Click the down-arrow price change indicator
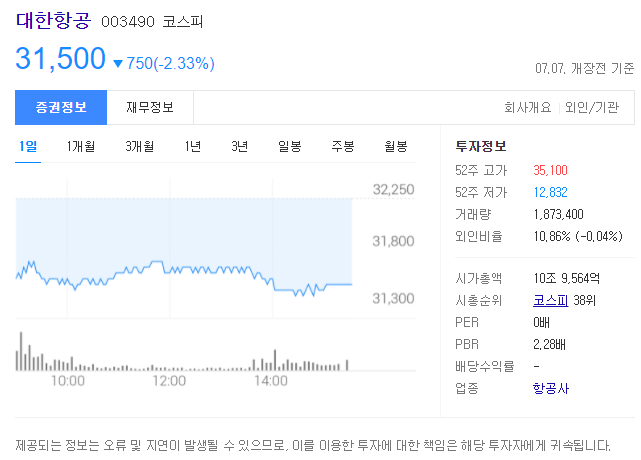 [118, 64]
